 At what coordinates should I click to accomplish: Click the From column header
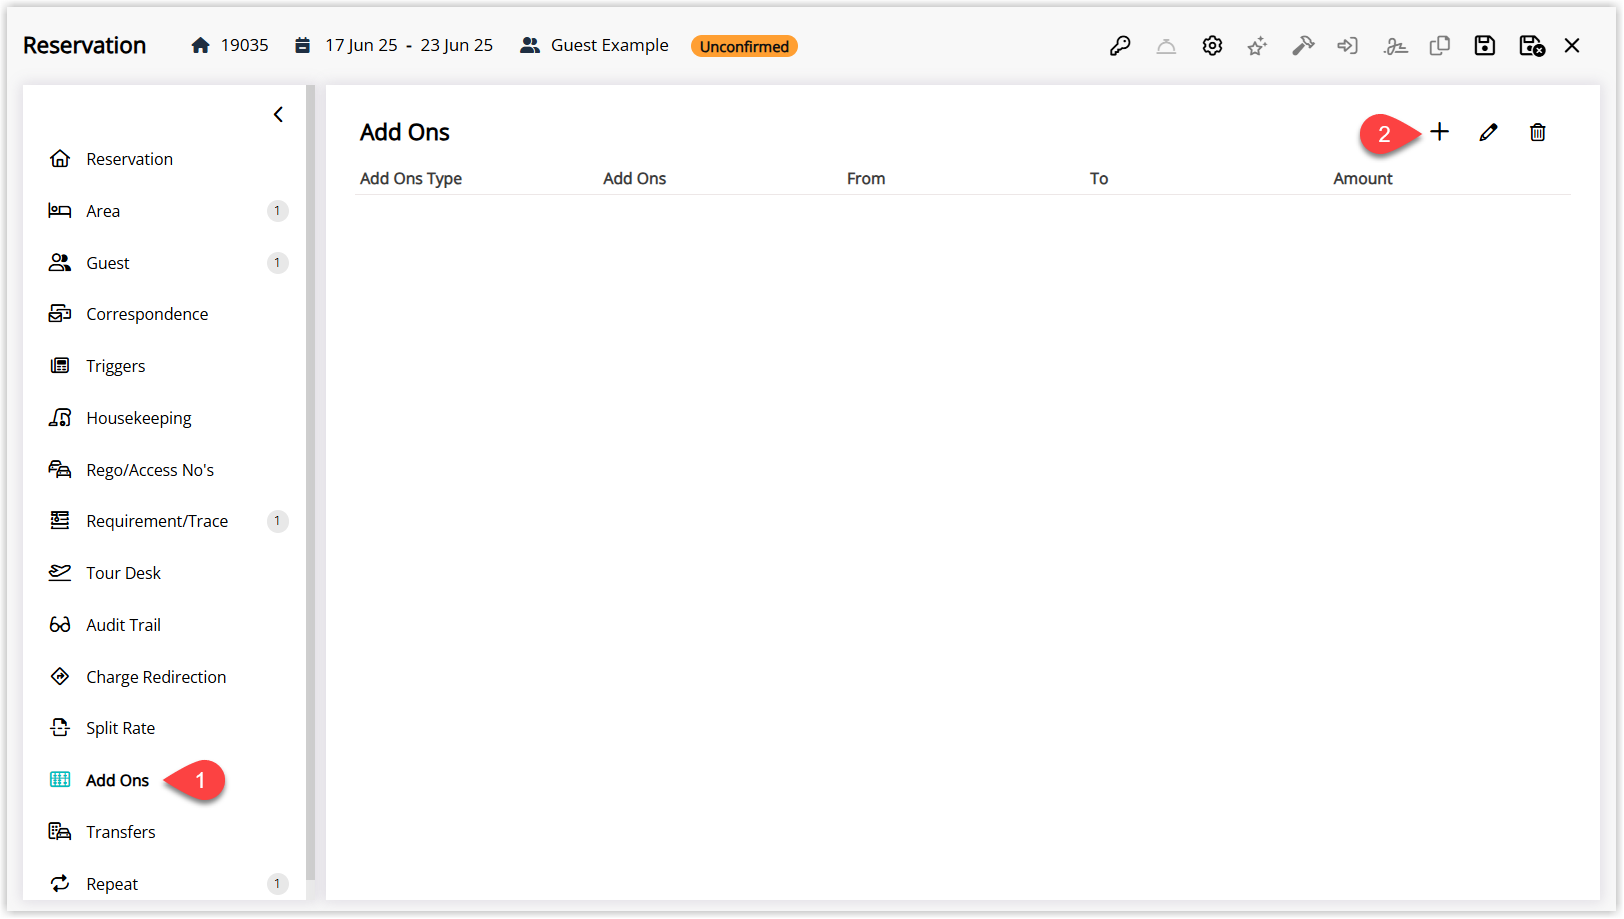pos(866,178)
